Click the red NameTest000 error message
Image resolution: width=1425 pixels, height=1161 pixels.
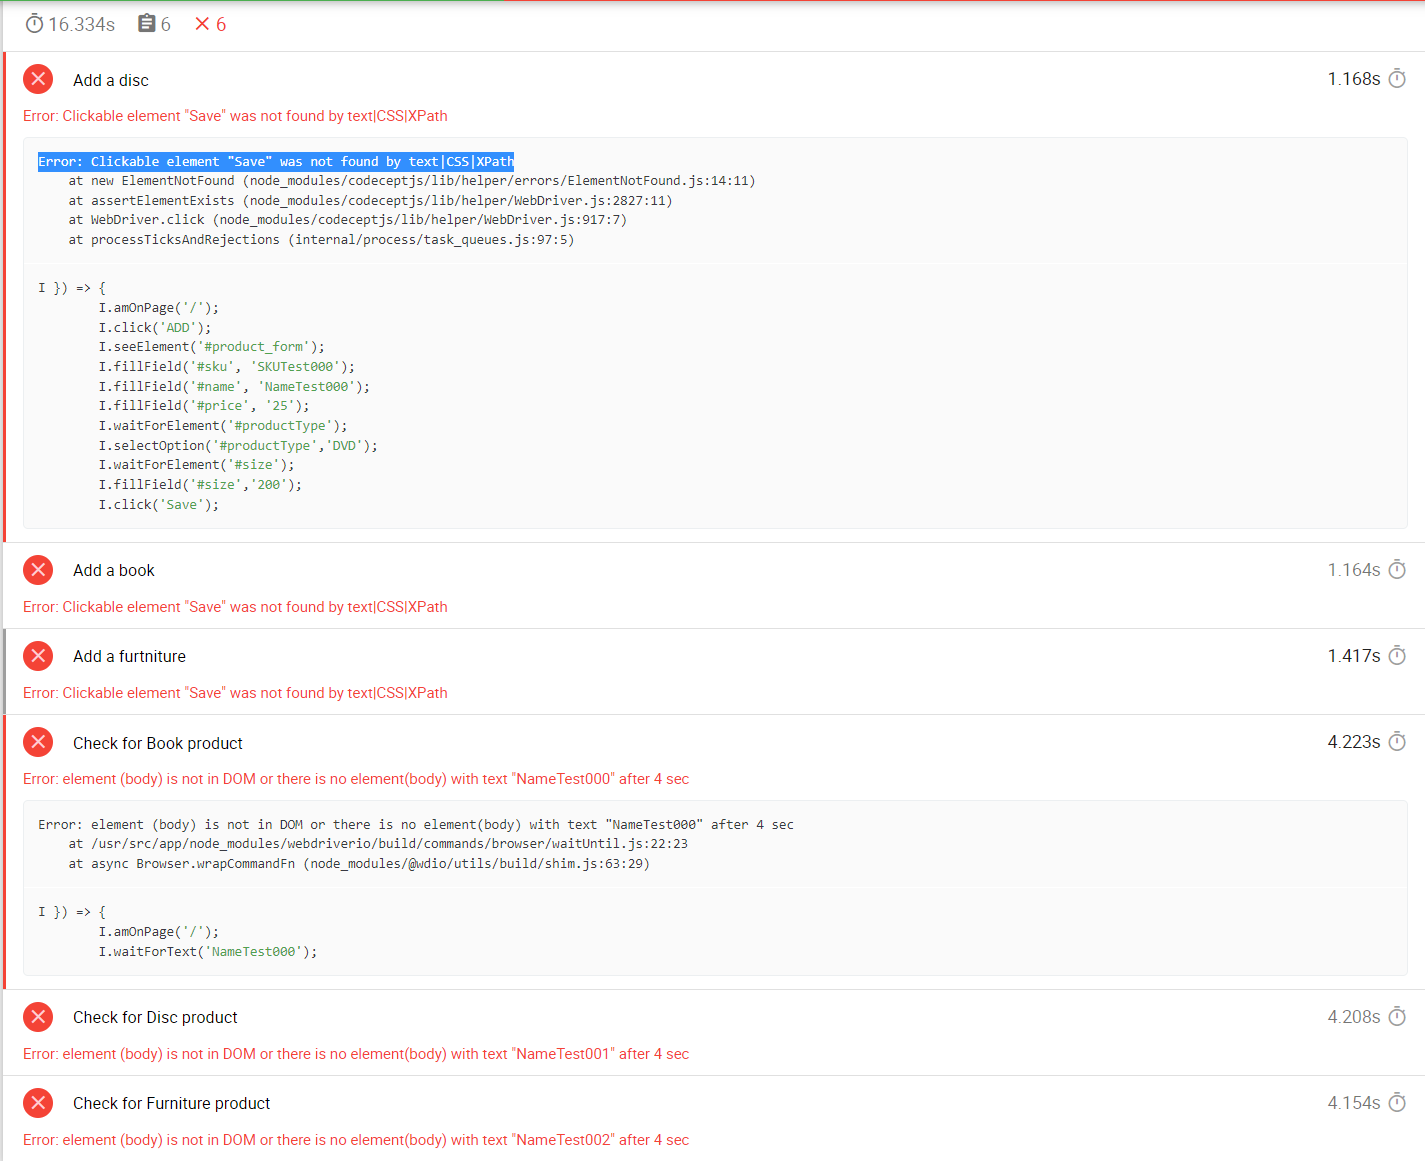356,779
